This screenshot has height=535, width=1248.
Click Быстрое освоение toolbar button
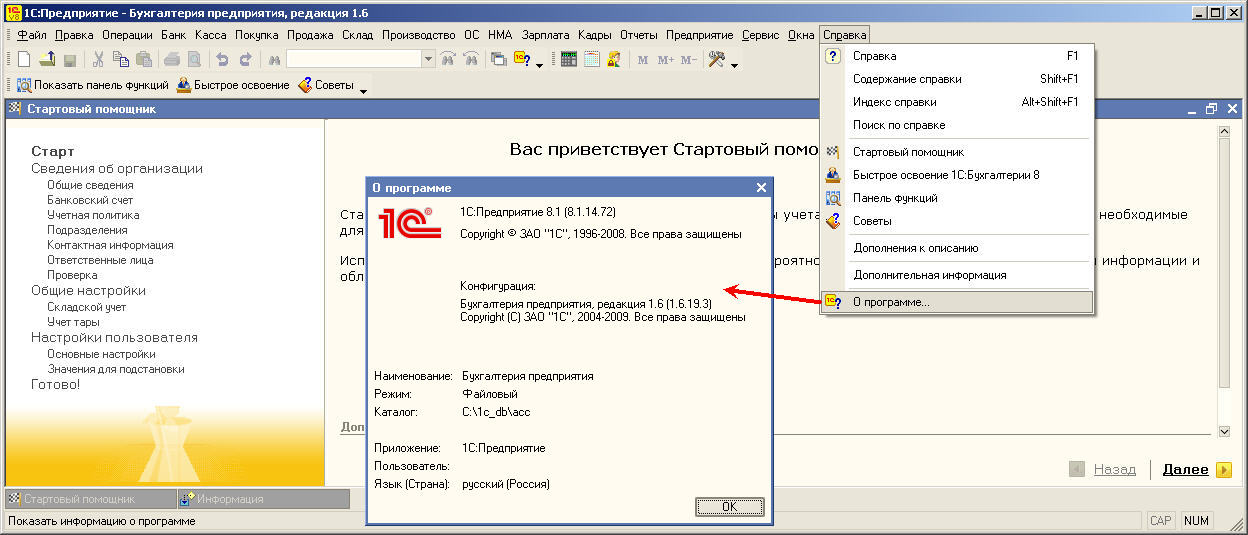233,86
